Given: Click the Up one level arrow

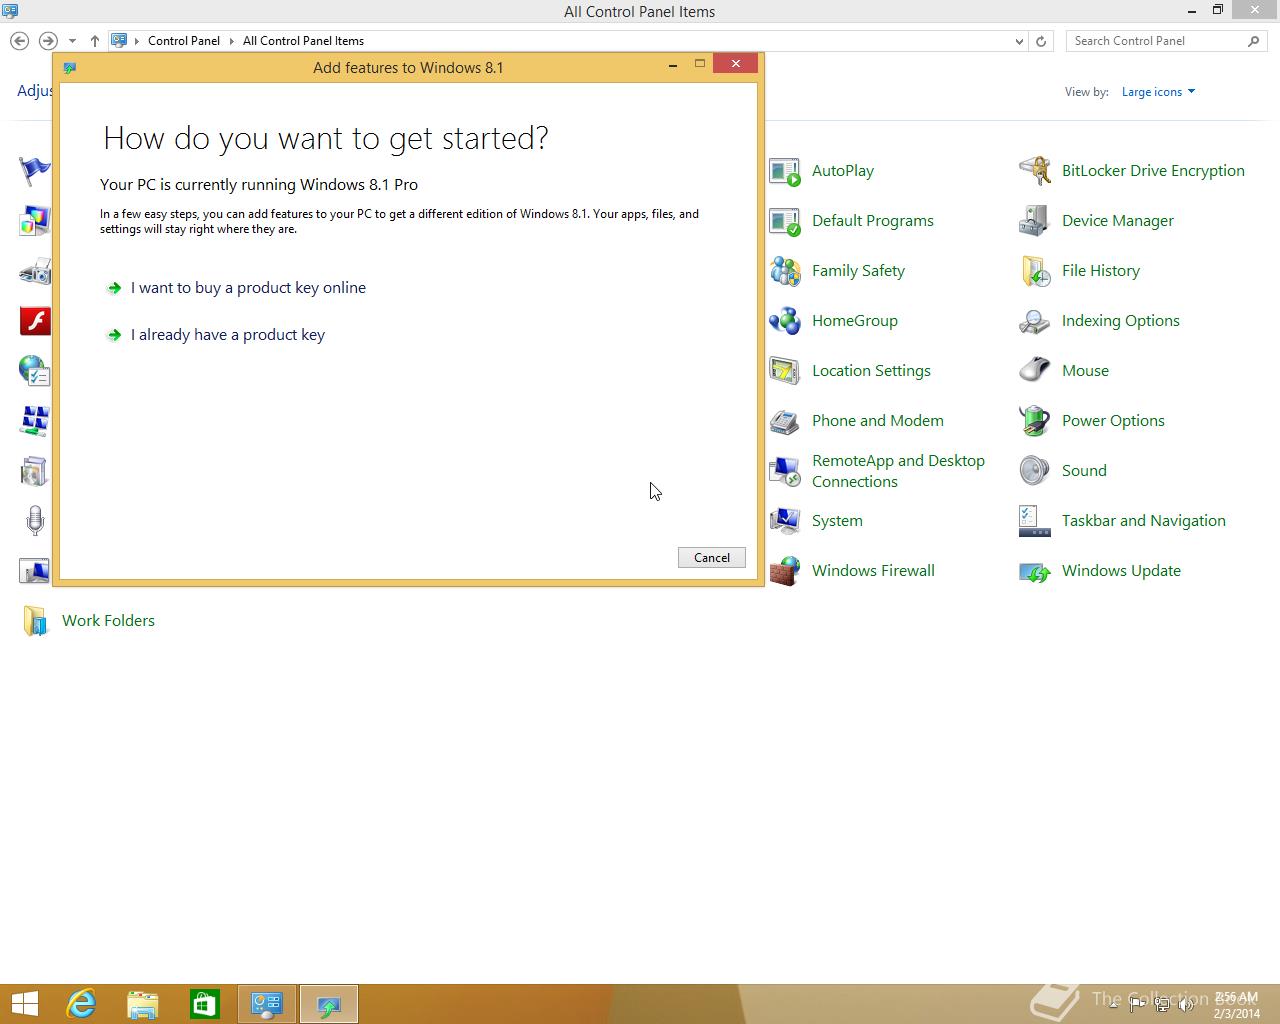Looking at the screenshot, I should [95, 41].
